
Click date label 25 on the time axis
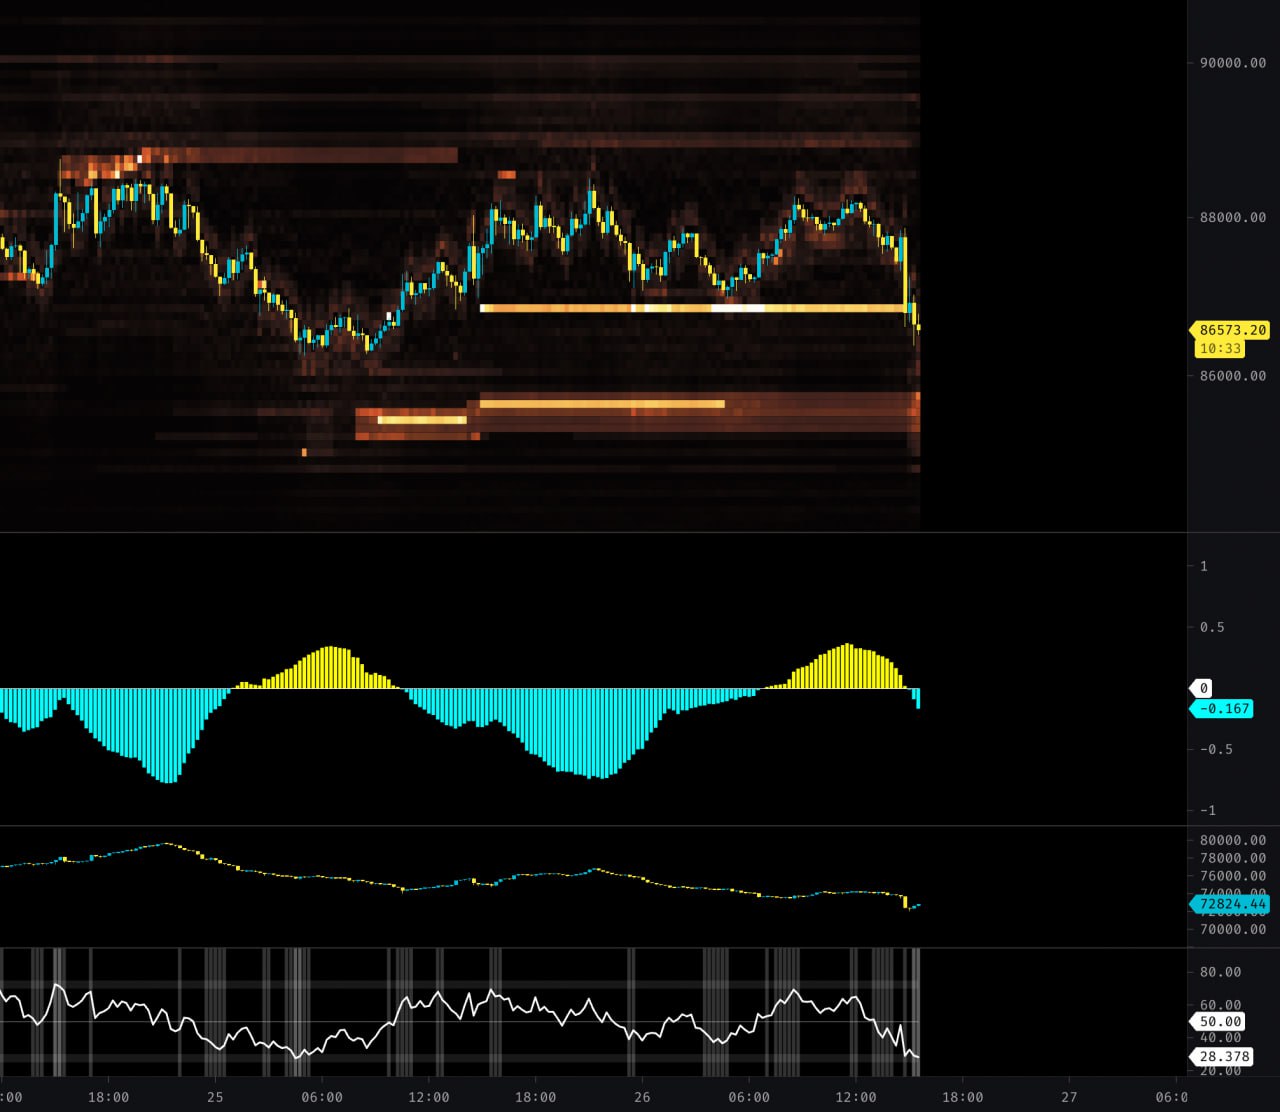tap(215, 1097)
